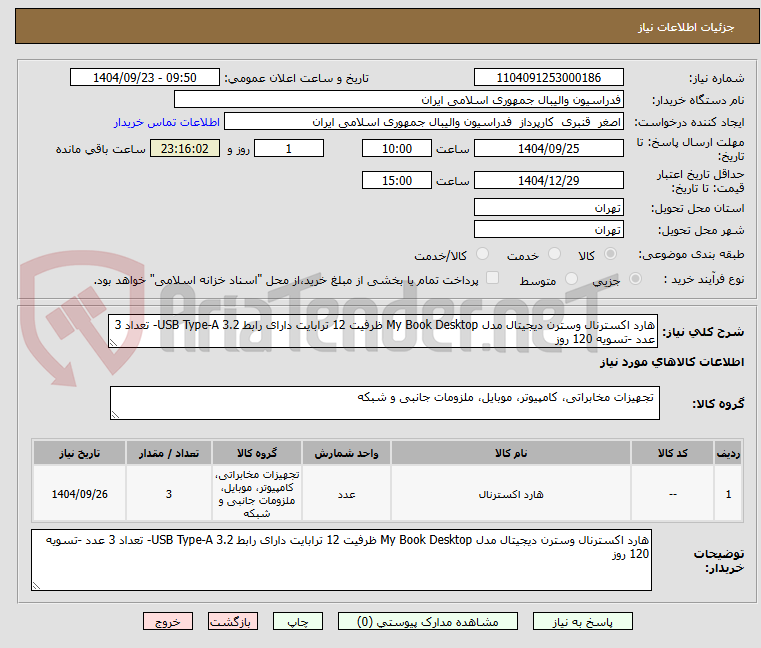Click the گروه کالا table column header

tap(257, 453)
